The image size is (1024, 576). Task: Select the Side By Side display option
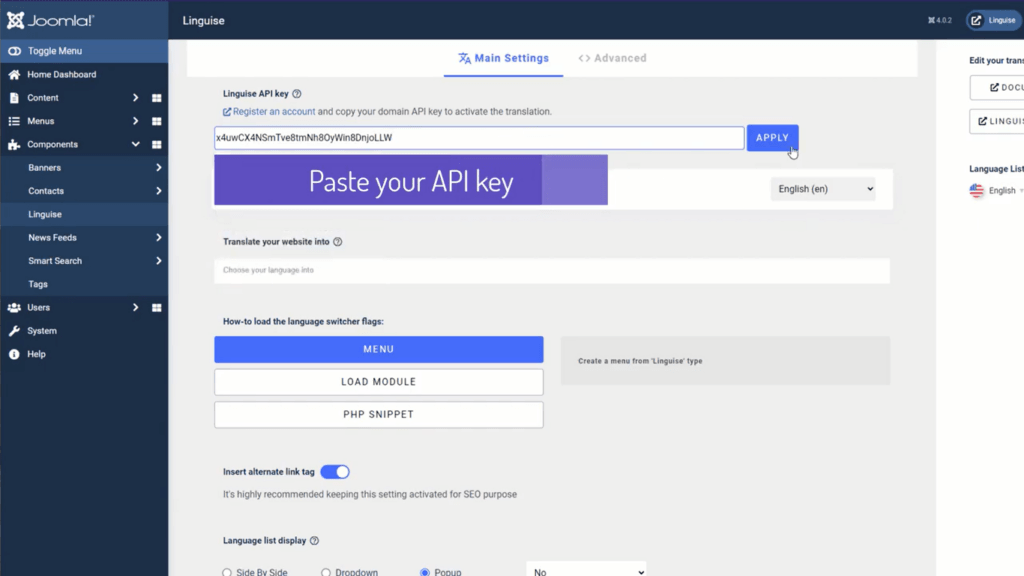pyautogui.click(x=226, y=572)
